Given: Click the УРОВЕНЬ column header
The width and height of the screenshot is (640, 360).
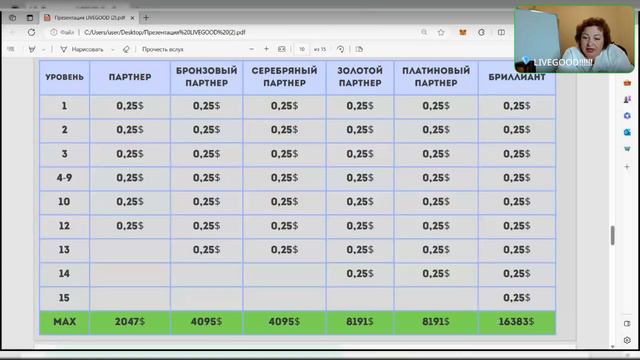Looking at the screenshot, I should pyautogui.click(x=64, y=77).
